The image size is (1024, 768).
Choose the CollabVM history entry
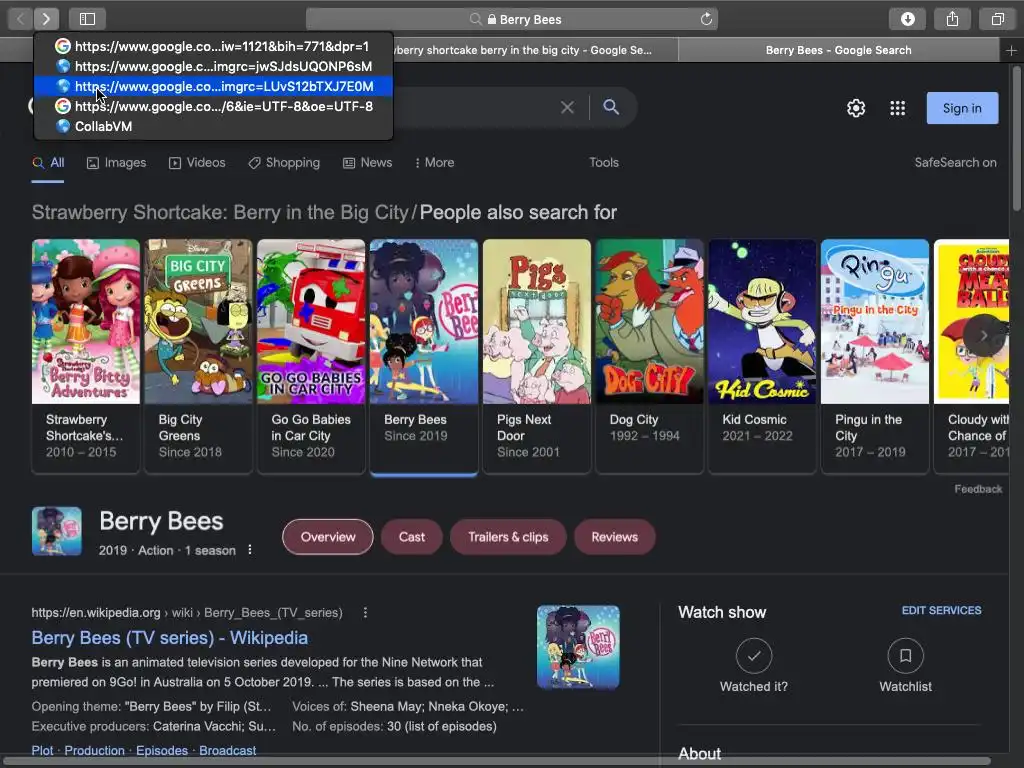[213, 126]
